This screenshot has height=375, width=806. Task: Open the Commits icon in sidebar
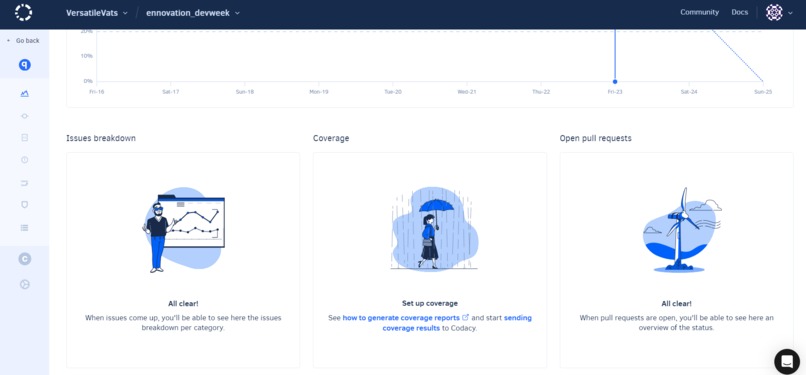(x=25, y=116)
